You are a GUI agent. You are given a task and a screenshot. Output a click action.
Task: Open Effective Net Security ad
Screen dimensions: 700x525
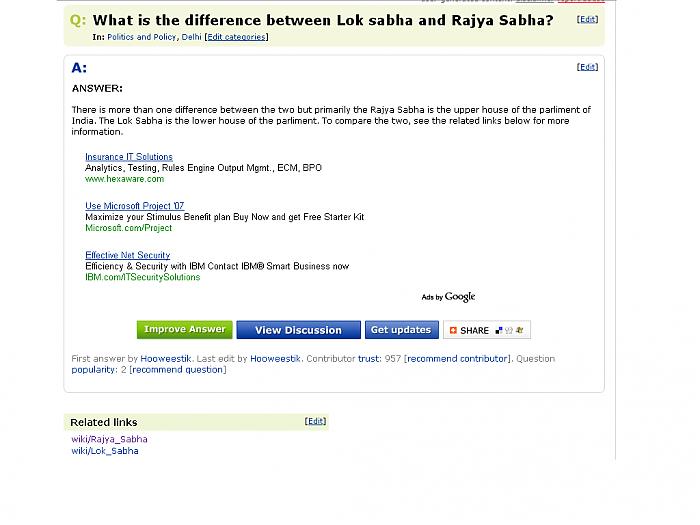(x=128, y=255)
